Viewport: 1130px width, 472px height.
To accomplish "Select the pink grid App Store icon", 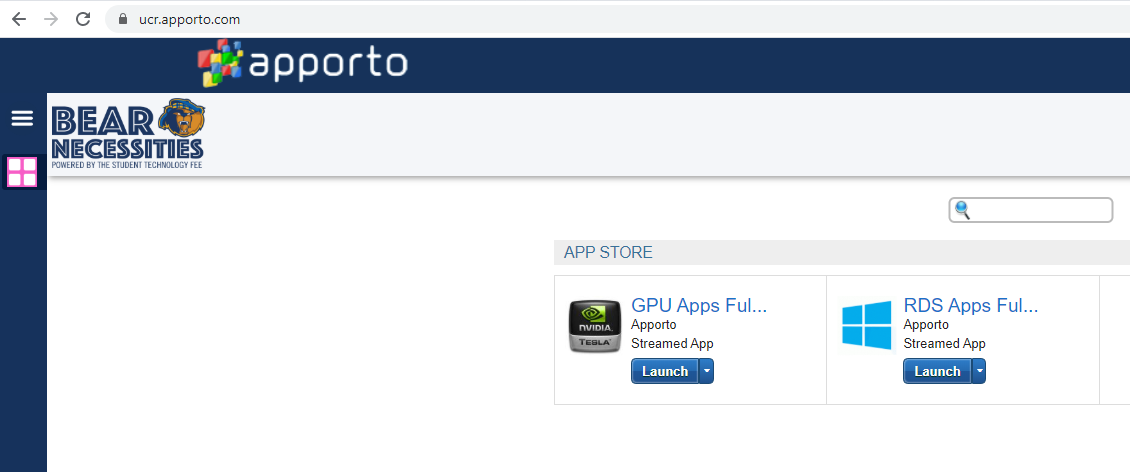I will tap(22, 172).
